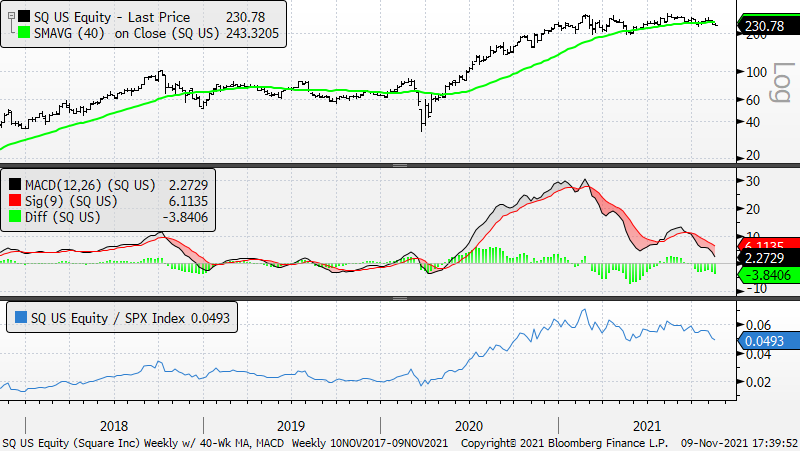This screenshot has height=451, width=800.
Task: Click the blue 0.0493 ratio axis flag
Action: point(768,341)
